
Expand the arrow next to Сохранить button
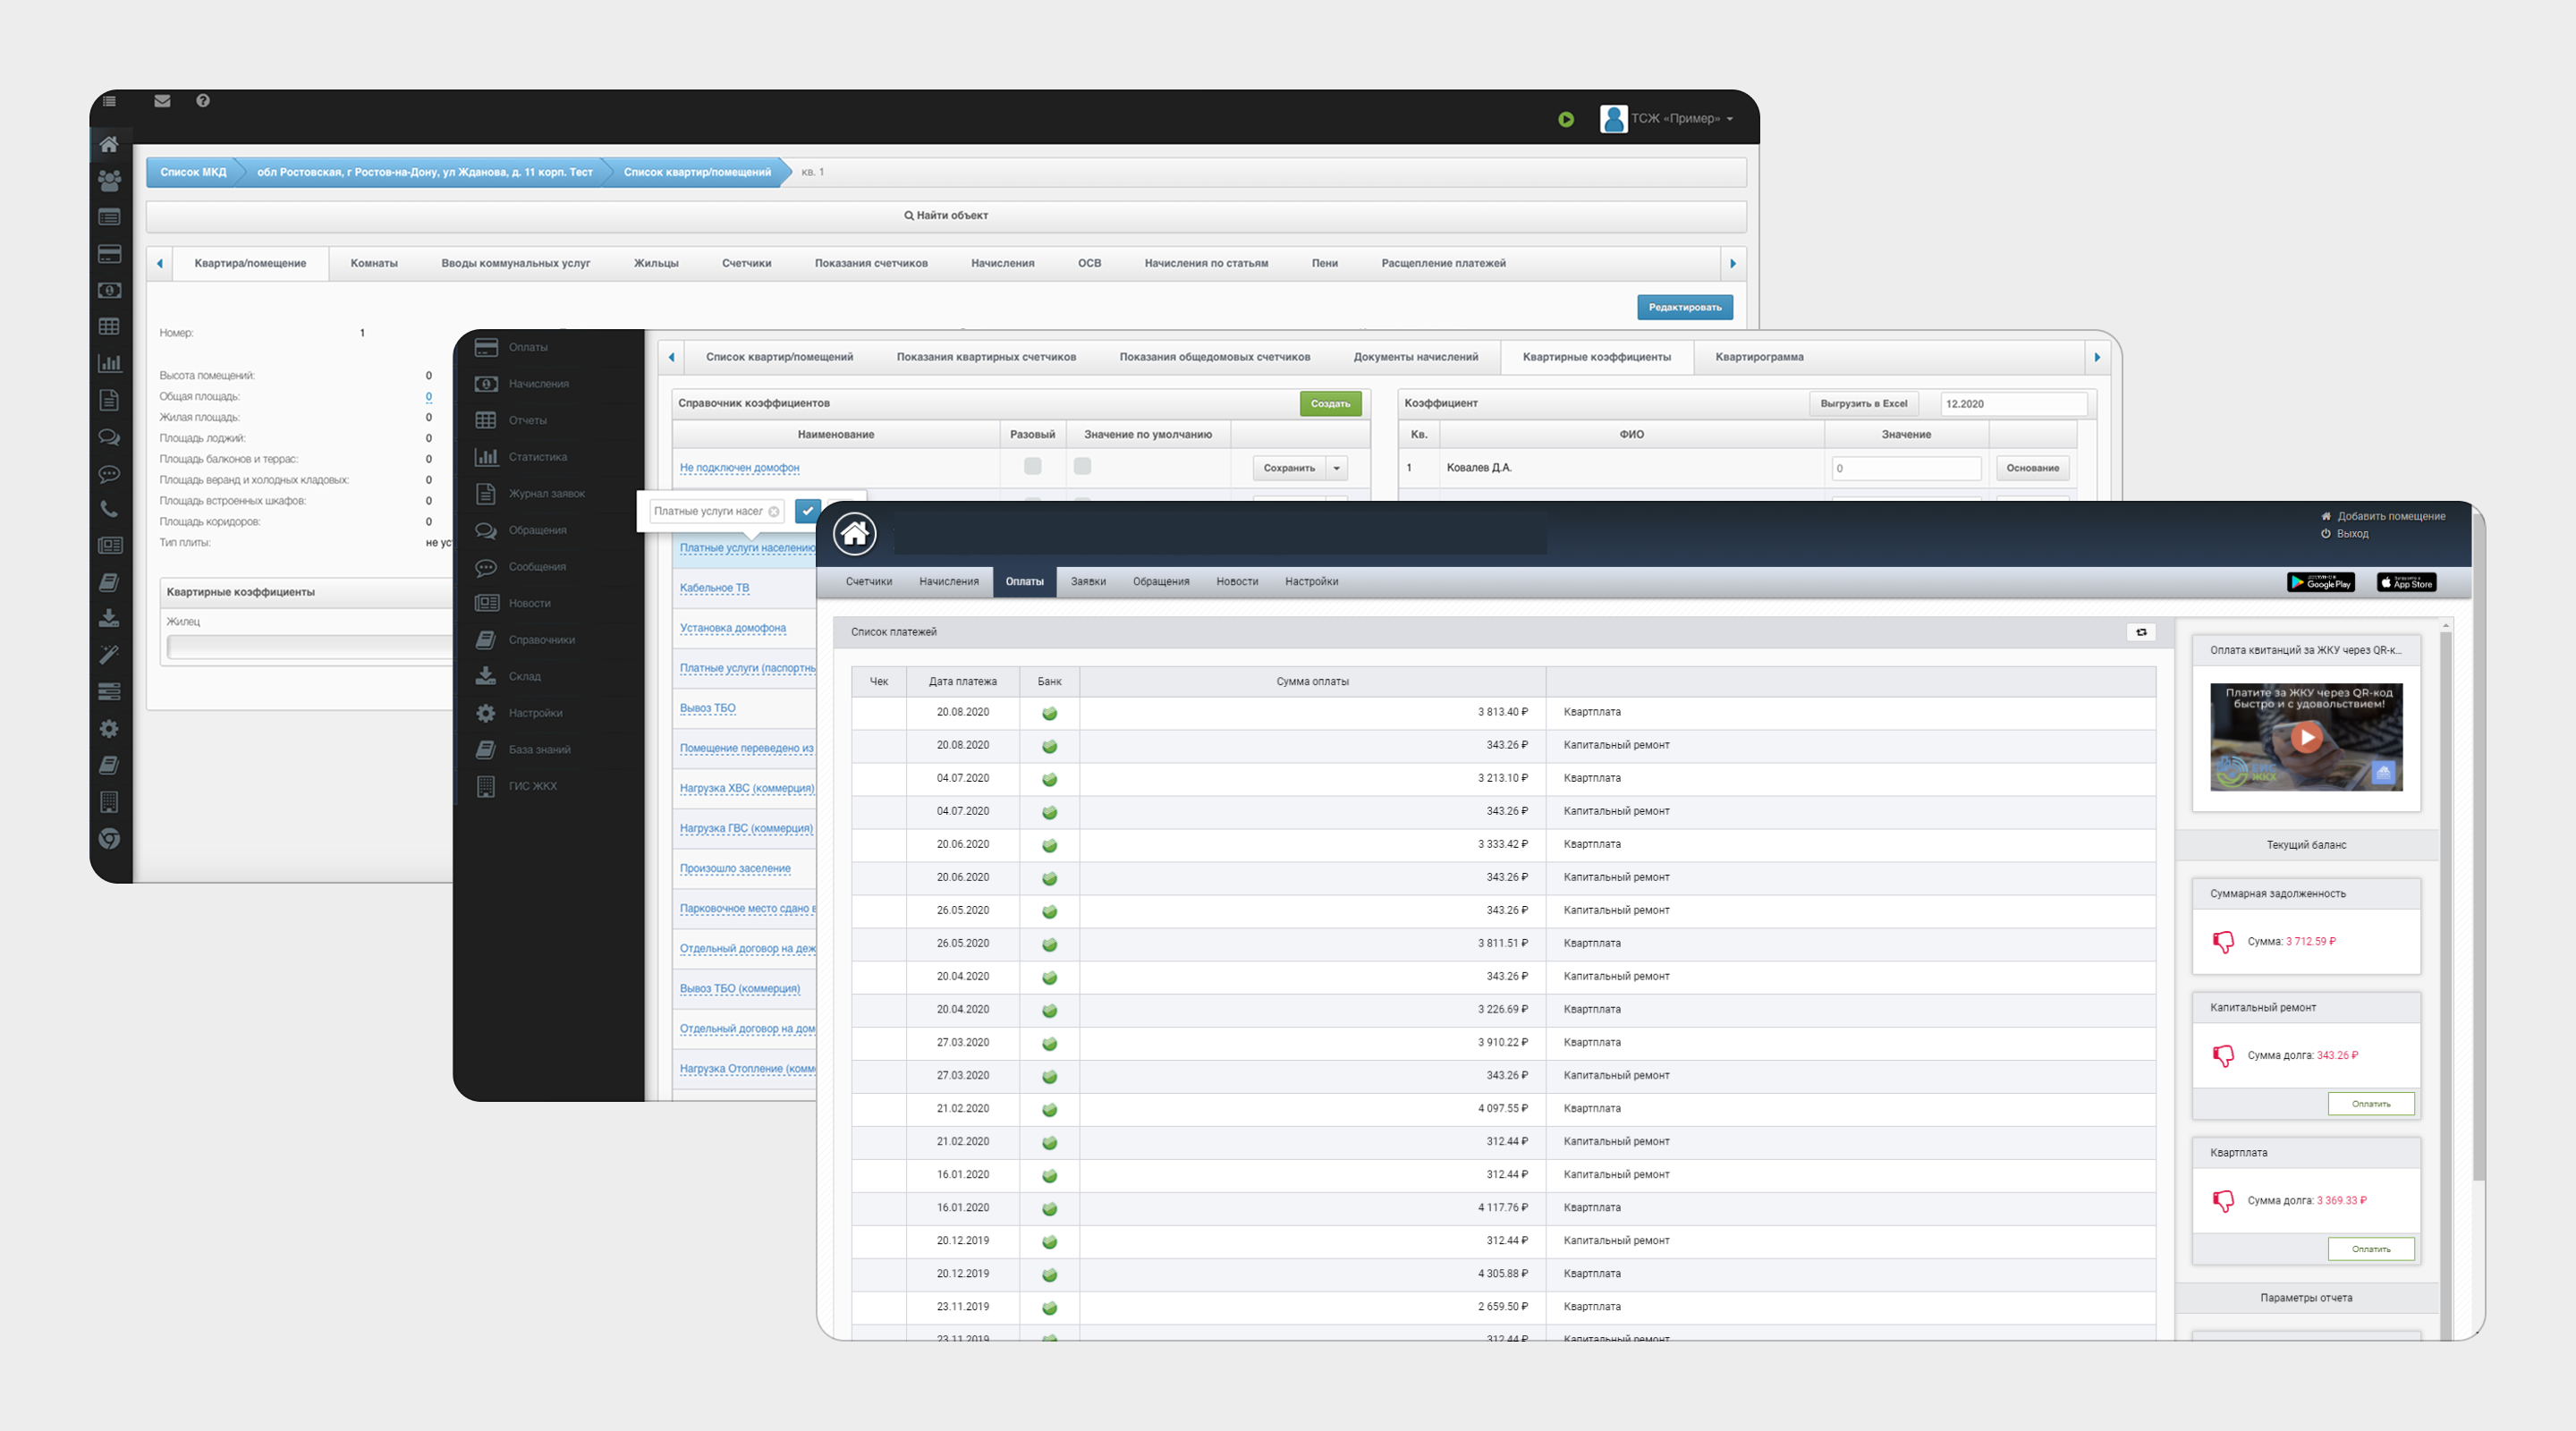(1337, 468)
